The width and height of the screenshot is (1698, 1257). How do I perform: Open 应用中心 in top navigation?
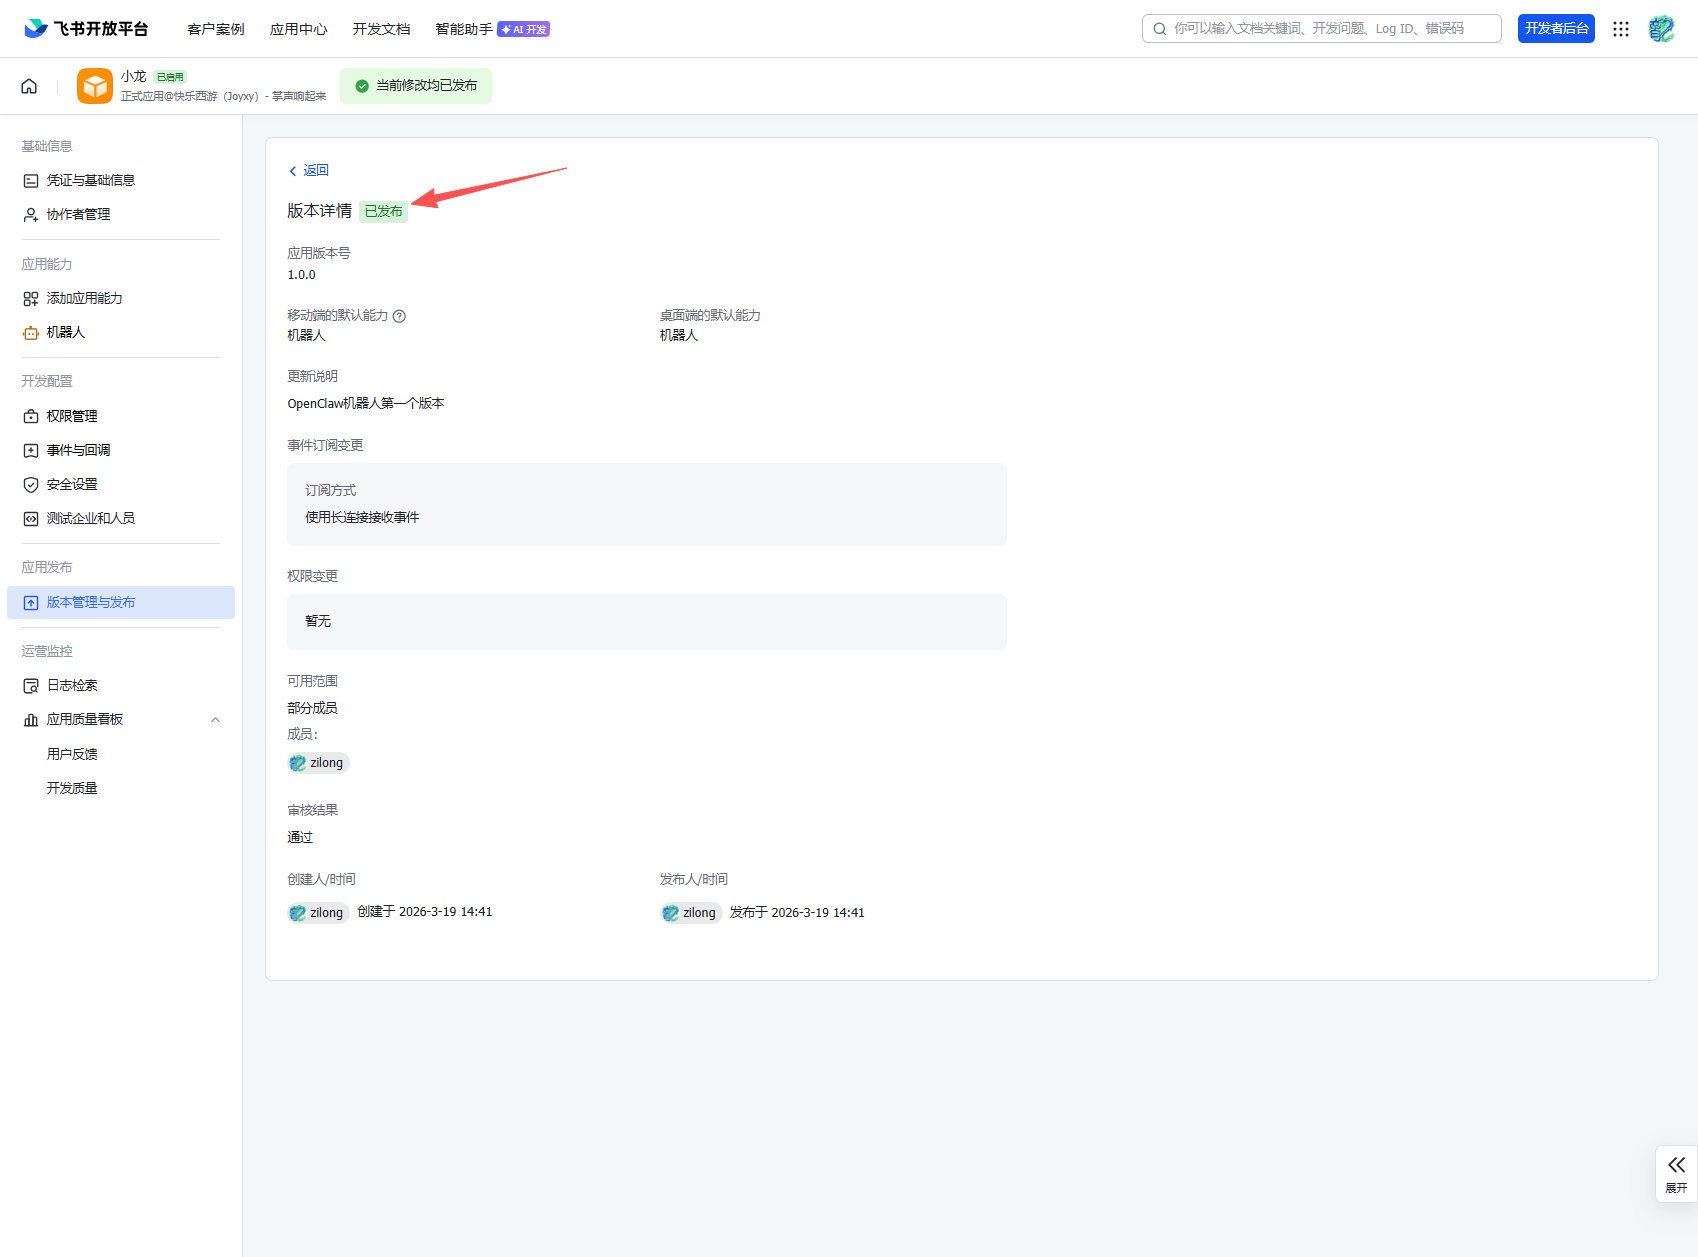(x=298, y=29)
